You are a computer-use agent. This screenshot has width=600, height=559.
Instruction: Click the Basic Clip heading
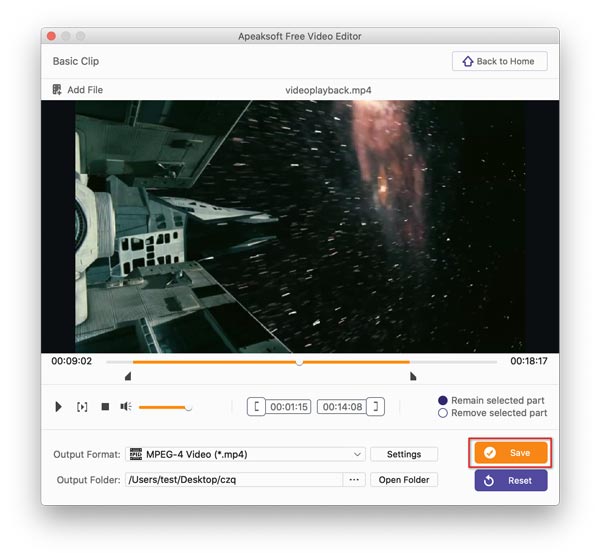click(76, 61)
